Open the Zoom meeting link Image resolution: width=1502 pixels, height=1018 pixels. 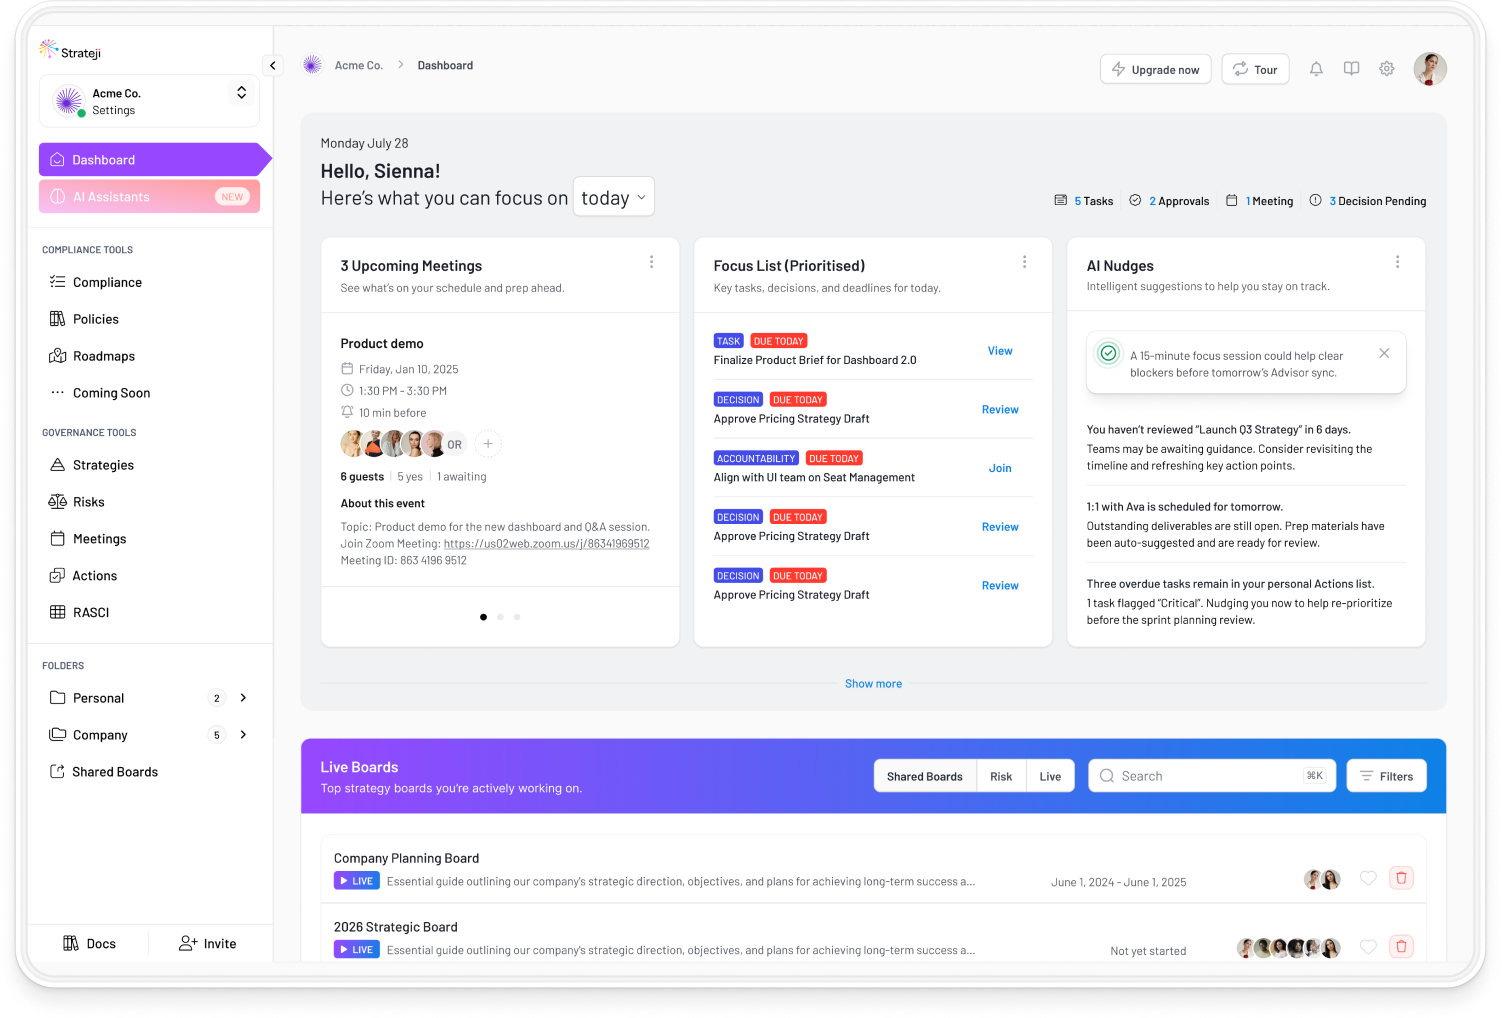click(x=546, y=544)
